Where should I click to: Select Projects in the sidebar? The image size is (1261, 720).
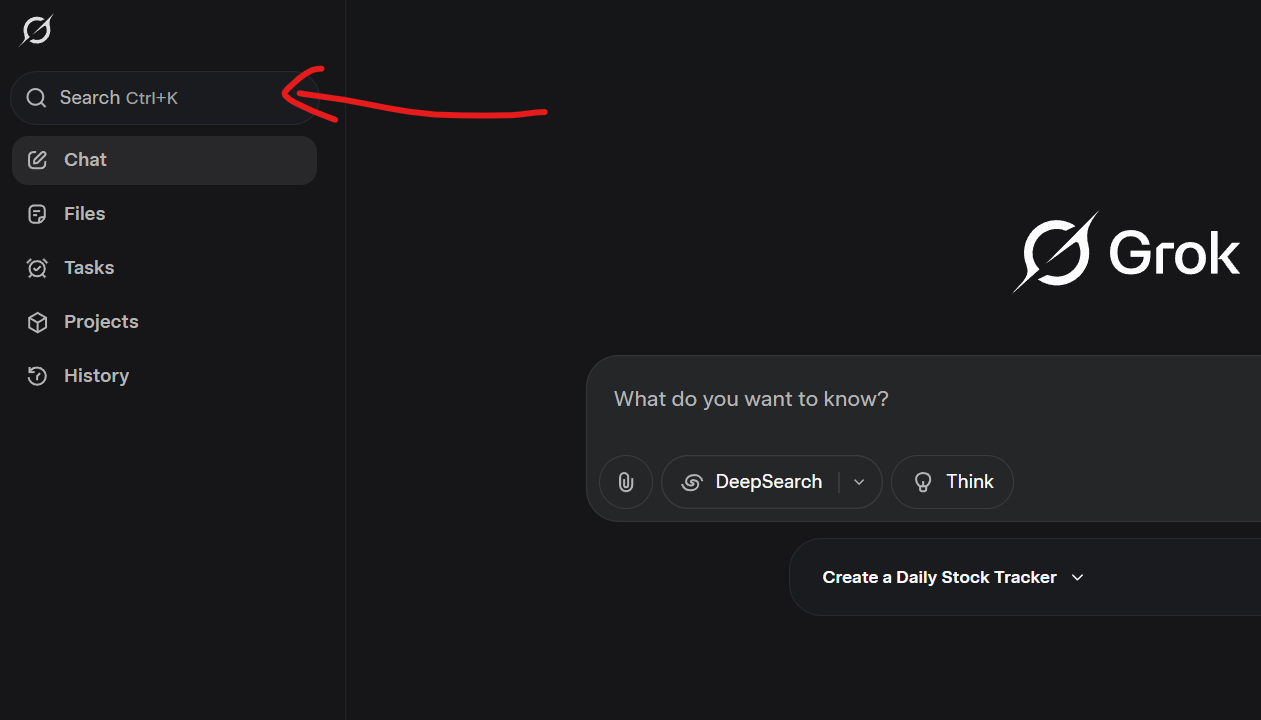tap(164, 322)
